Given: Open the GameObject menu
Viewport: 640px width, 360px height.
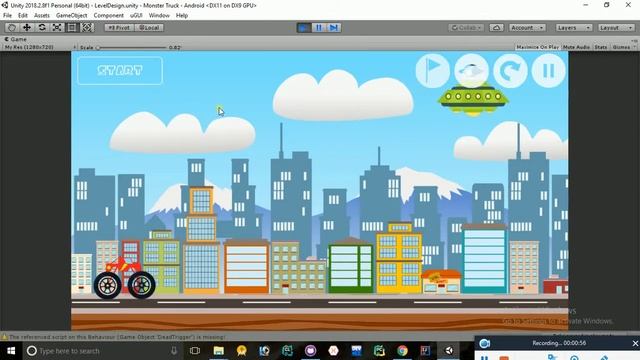Looking at the screenshot, I should pos(71,15).
